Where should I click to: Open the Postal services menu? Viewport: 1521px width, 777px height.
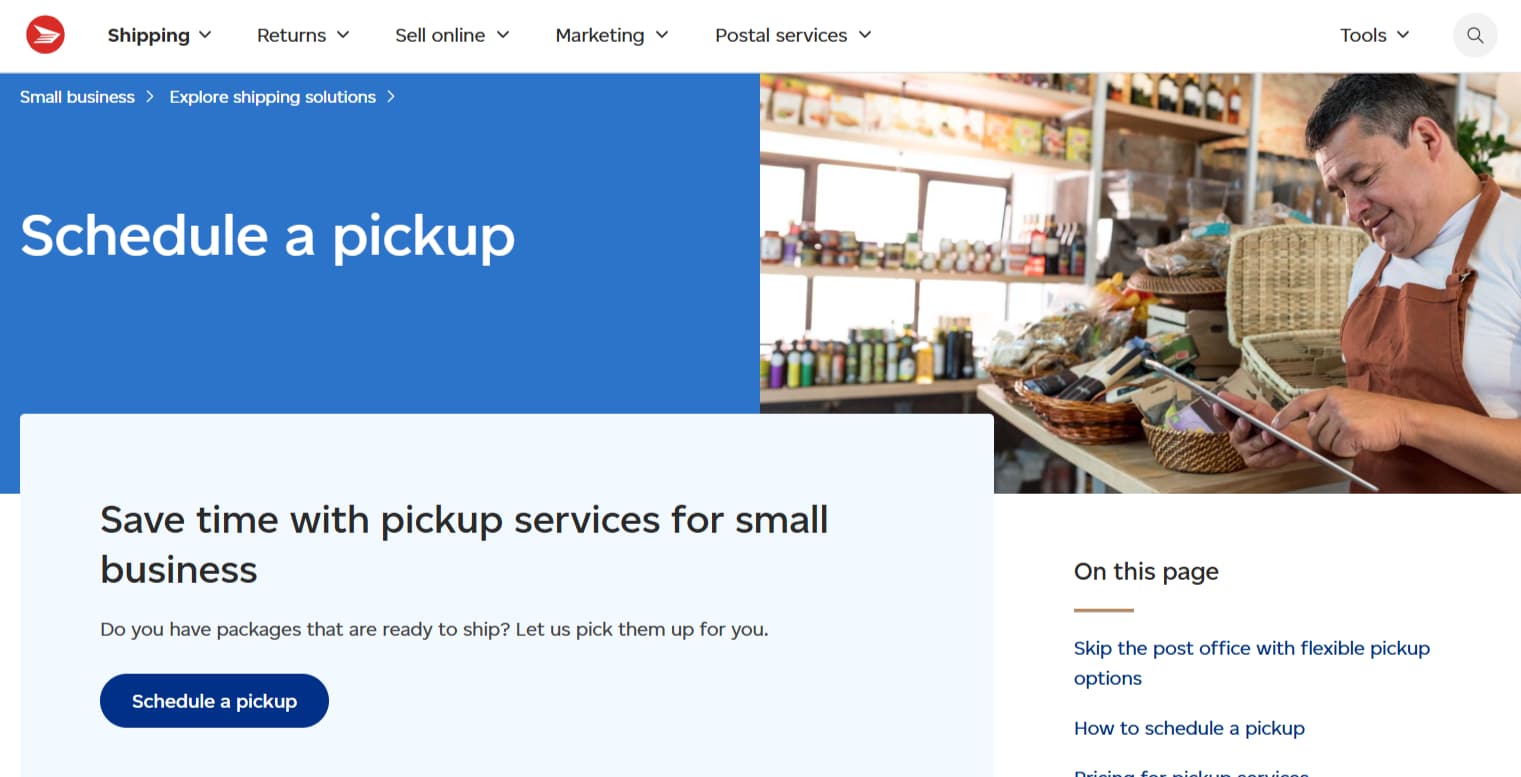[781, 35]
